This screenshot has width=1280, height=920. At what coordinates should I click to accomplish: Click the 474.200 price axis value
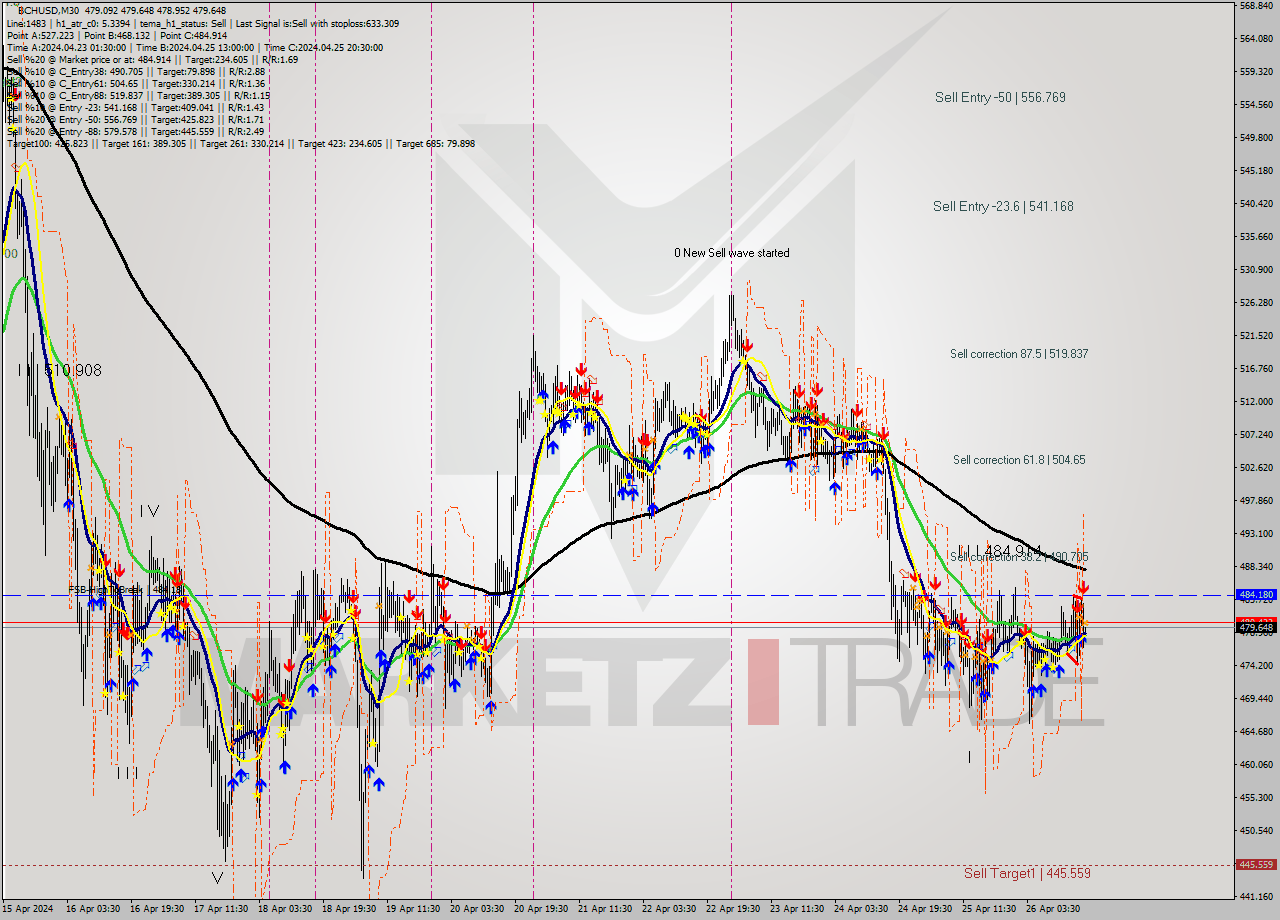[1255, 665]
